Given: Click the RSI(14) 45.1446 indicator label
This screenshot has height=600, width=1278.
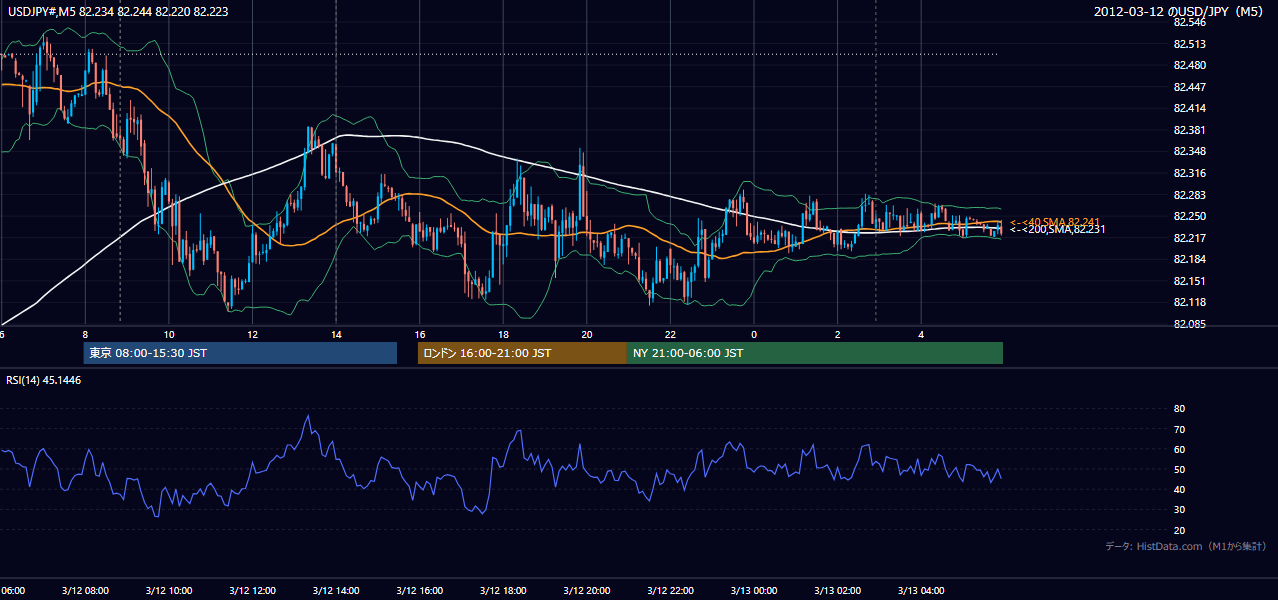Looking at the screenshot, I should coord(44,380).
